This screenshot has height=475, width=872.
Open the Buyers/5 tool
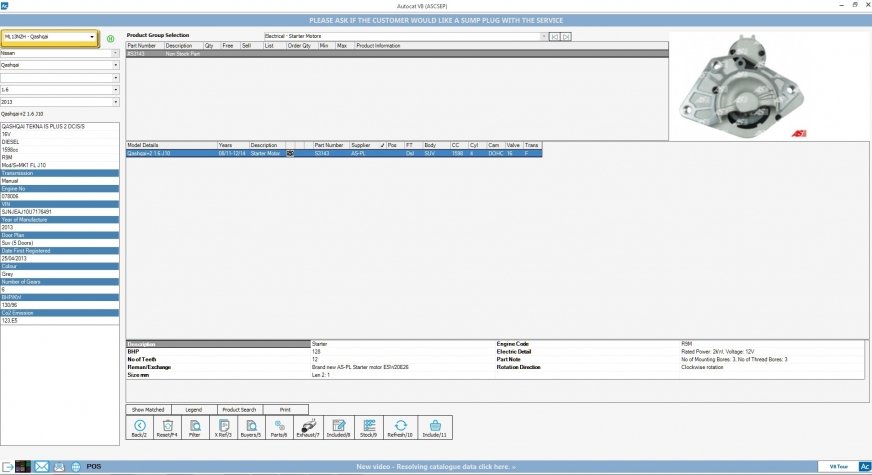[251, 427]
